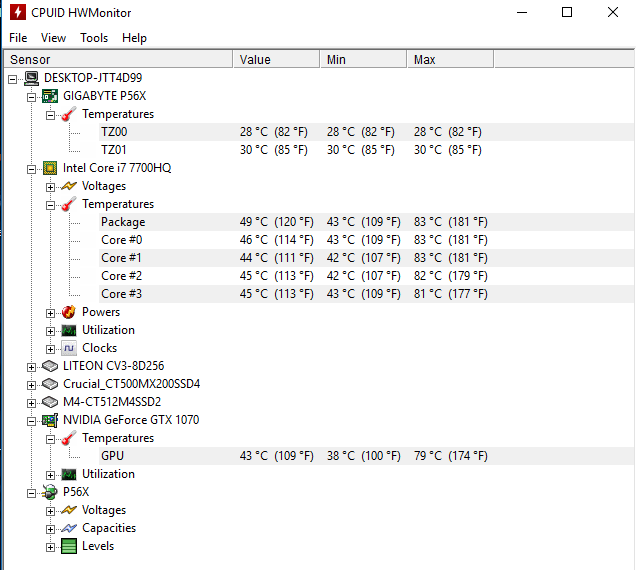Click the M4-CT512M4SSD2 drive icon
The height and width of the screenshot is (570, 636).
pos(50,402)
